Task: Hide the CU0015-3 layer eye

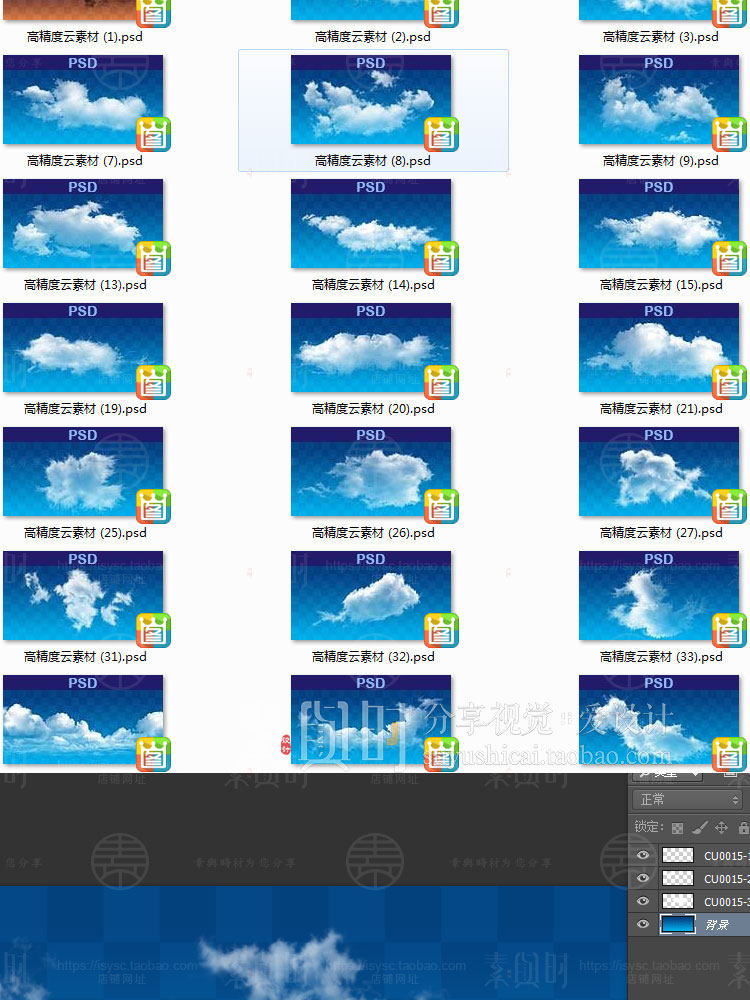Action: (x=643, y=901)
